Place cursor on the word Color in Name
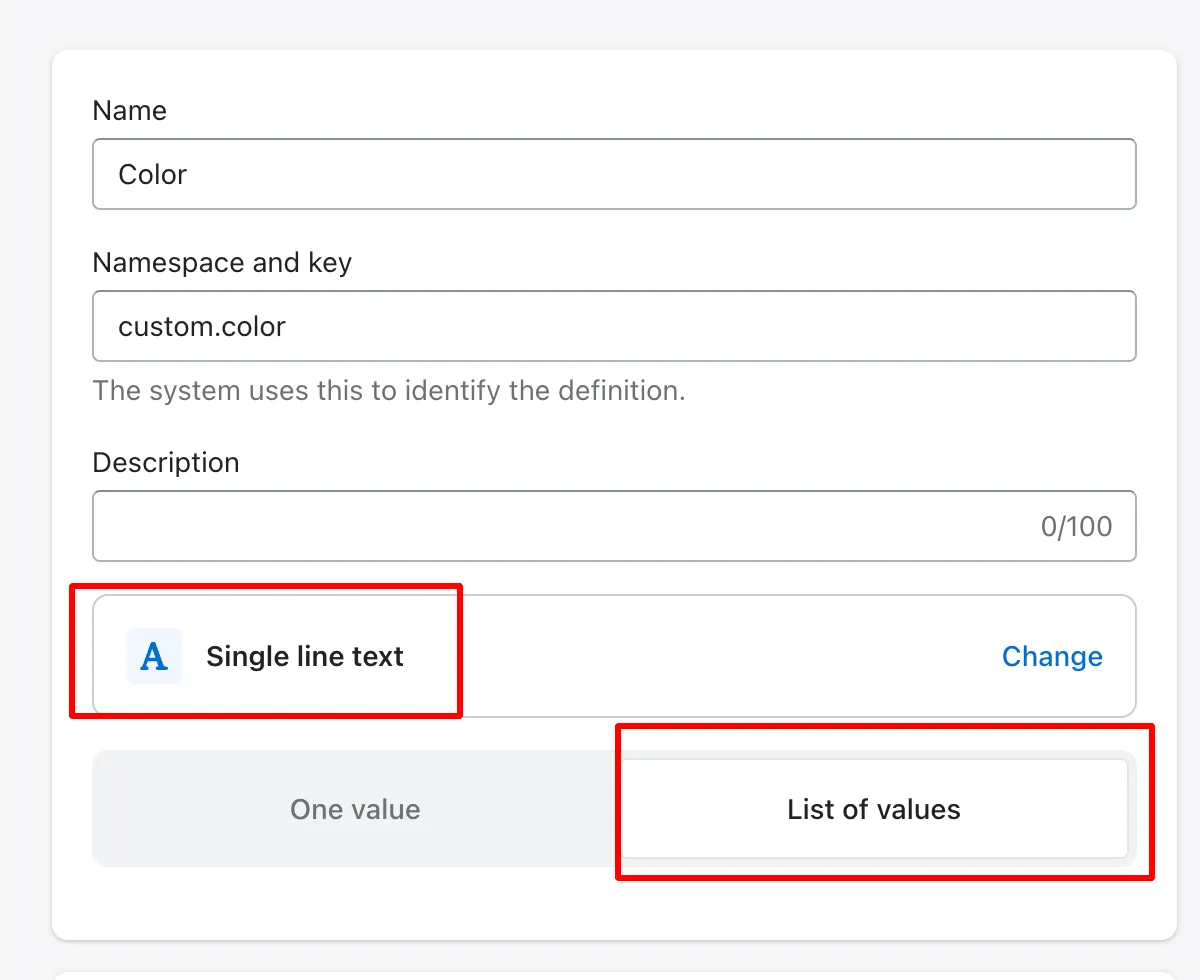Viewport: 1200px width, 980px height. [x=153, y=174]
